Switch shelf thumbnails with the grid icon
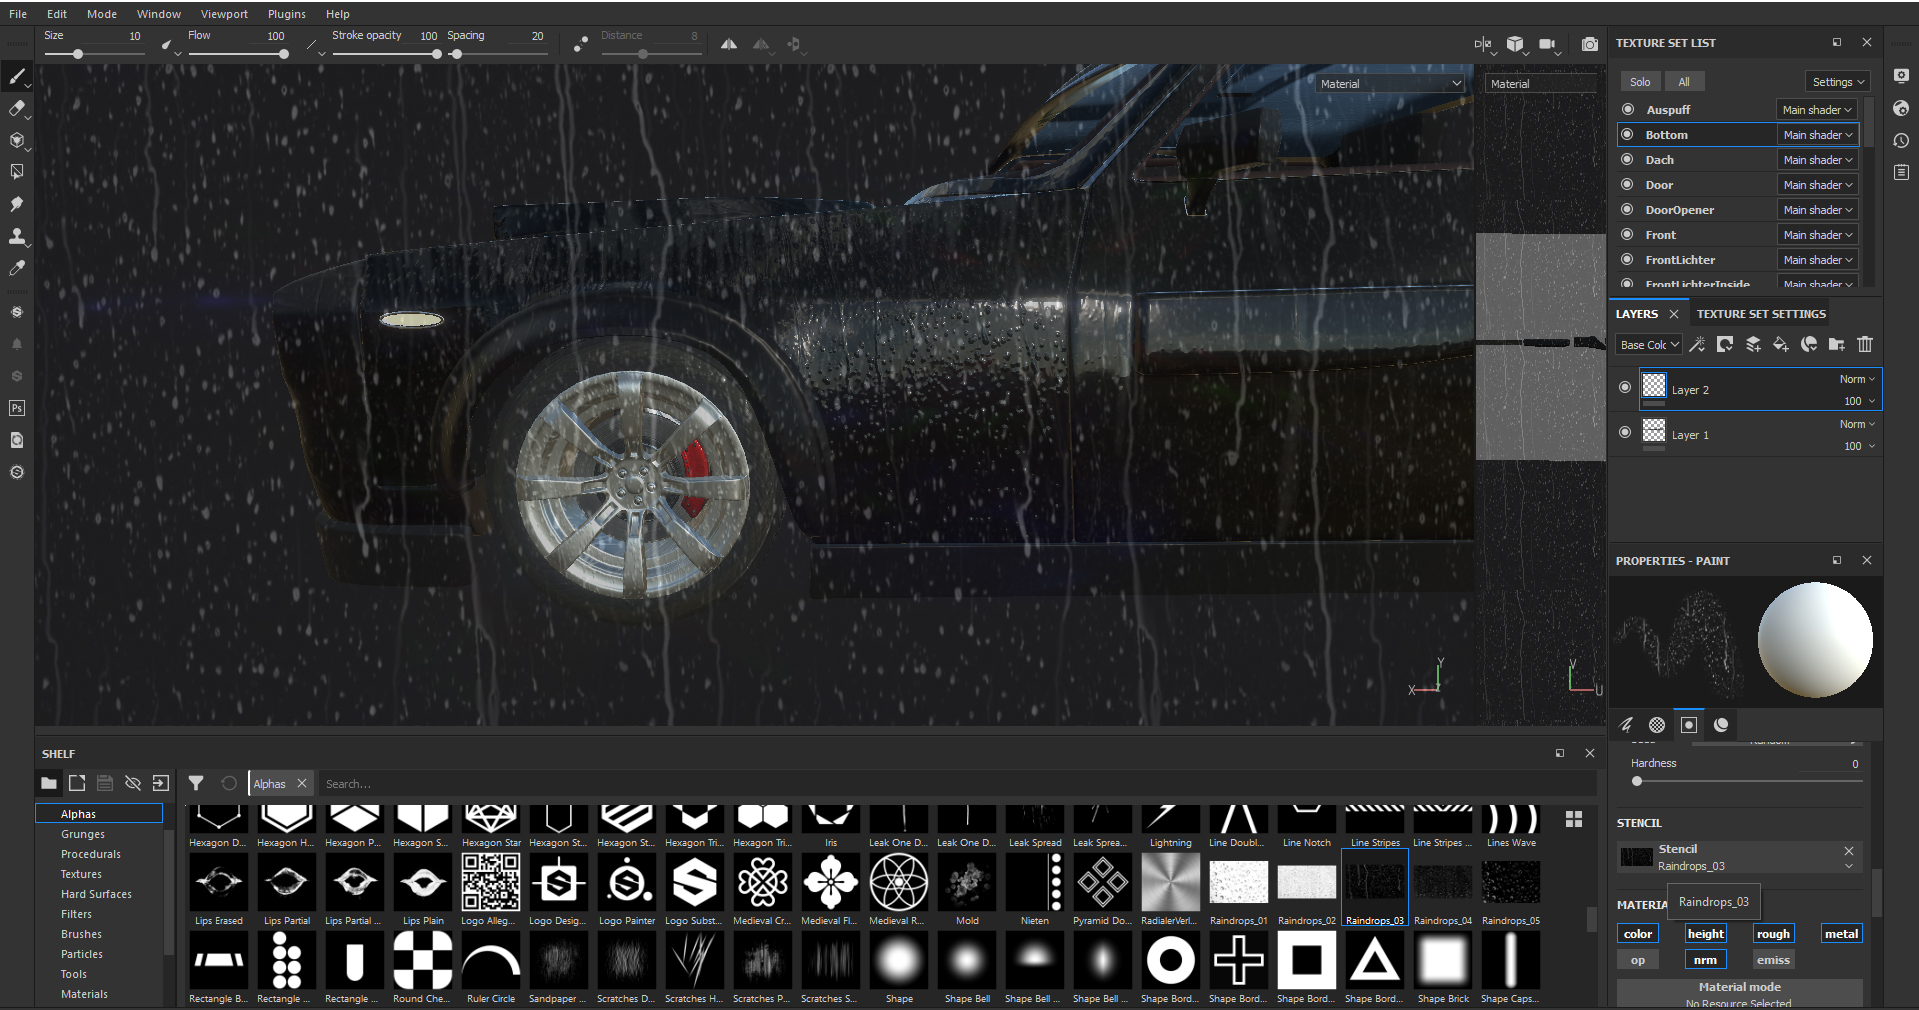The image size is (1919, 1010). pyautogui.click(x=1574, y=819)
